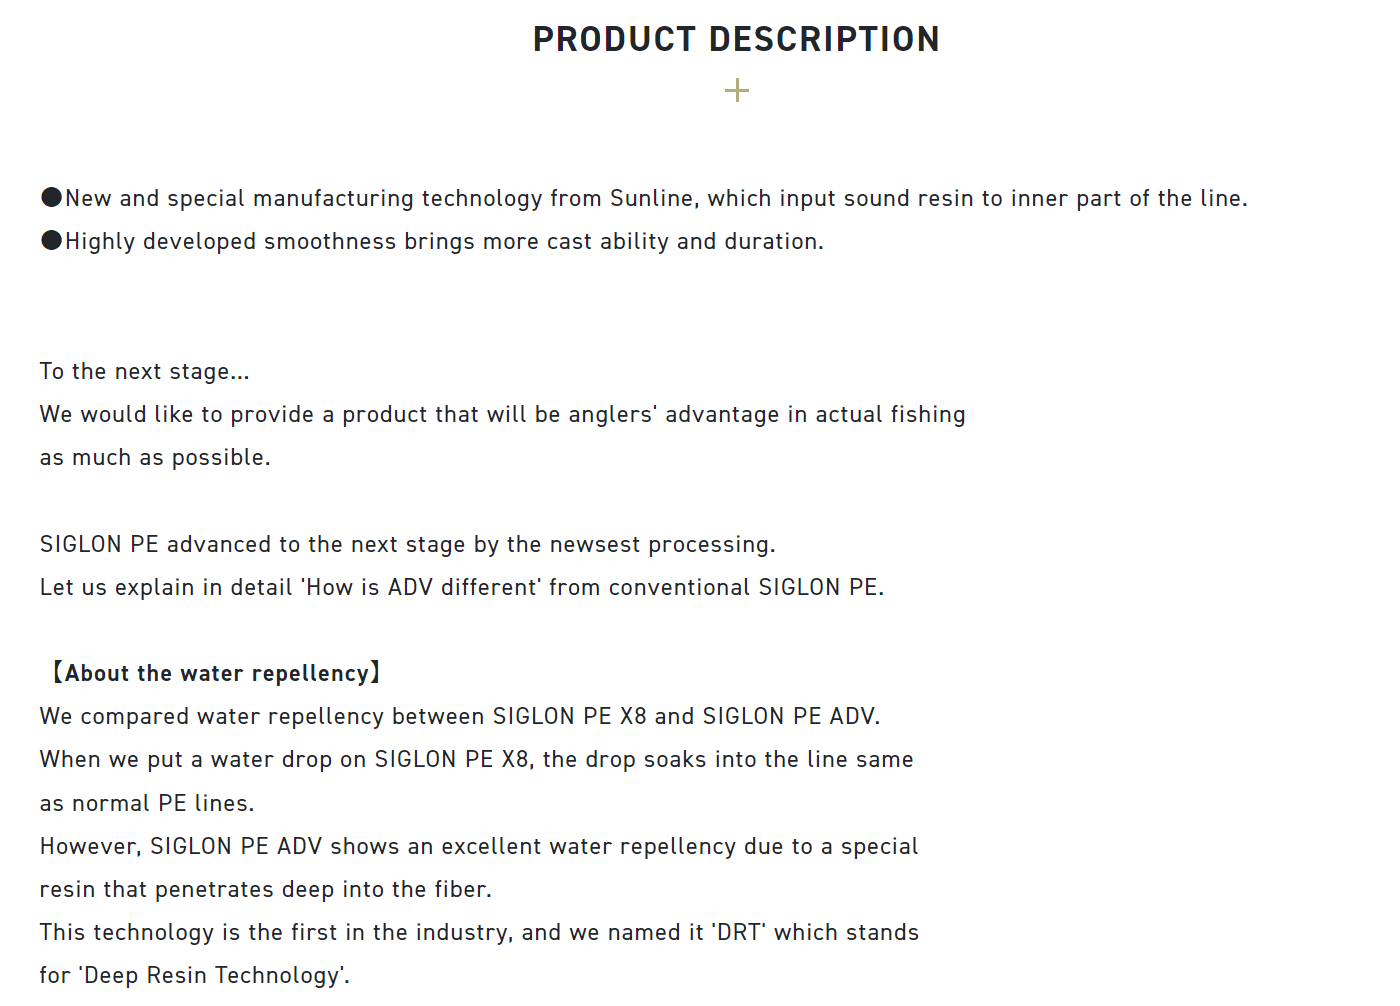Click the sentence 'We compared water repellency'

[x=460, y=716]
